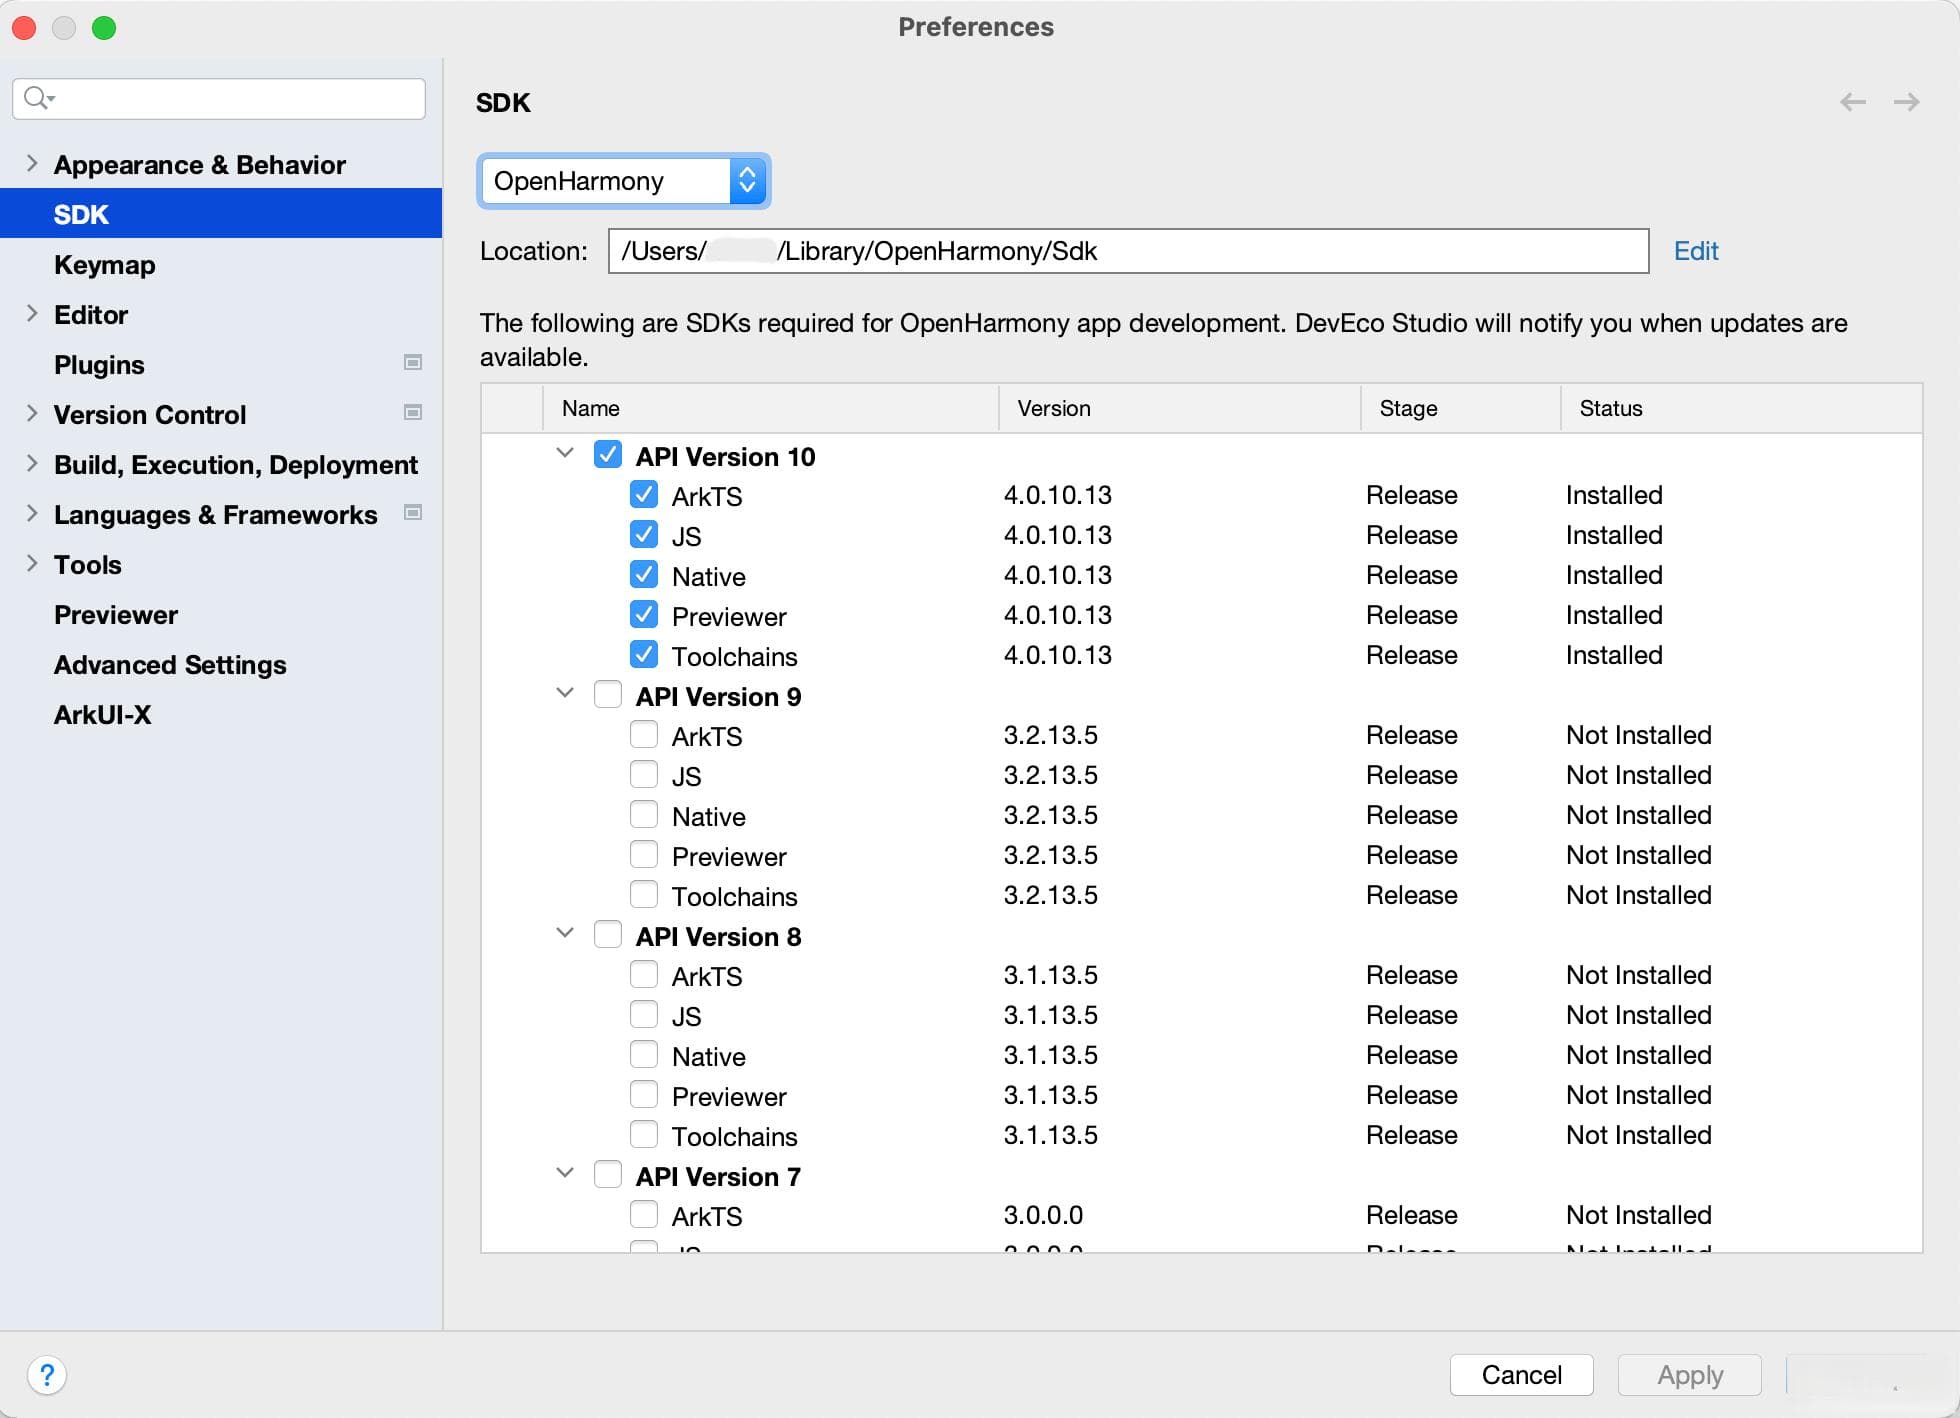Check Previewer 3.1.13.5 checkbox
The width and height of the screenshot is (1960, 1418).
pyautogui.click(x=644, y=1095)
